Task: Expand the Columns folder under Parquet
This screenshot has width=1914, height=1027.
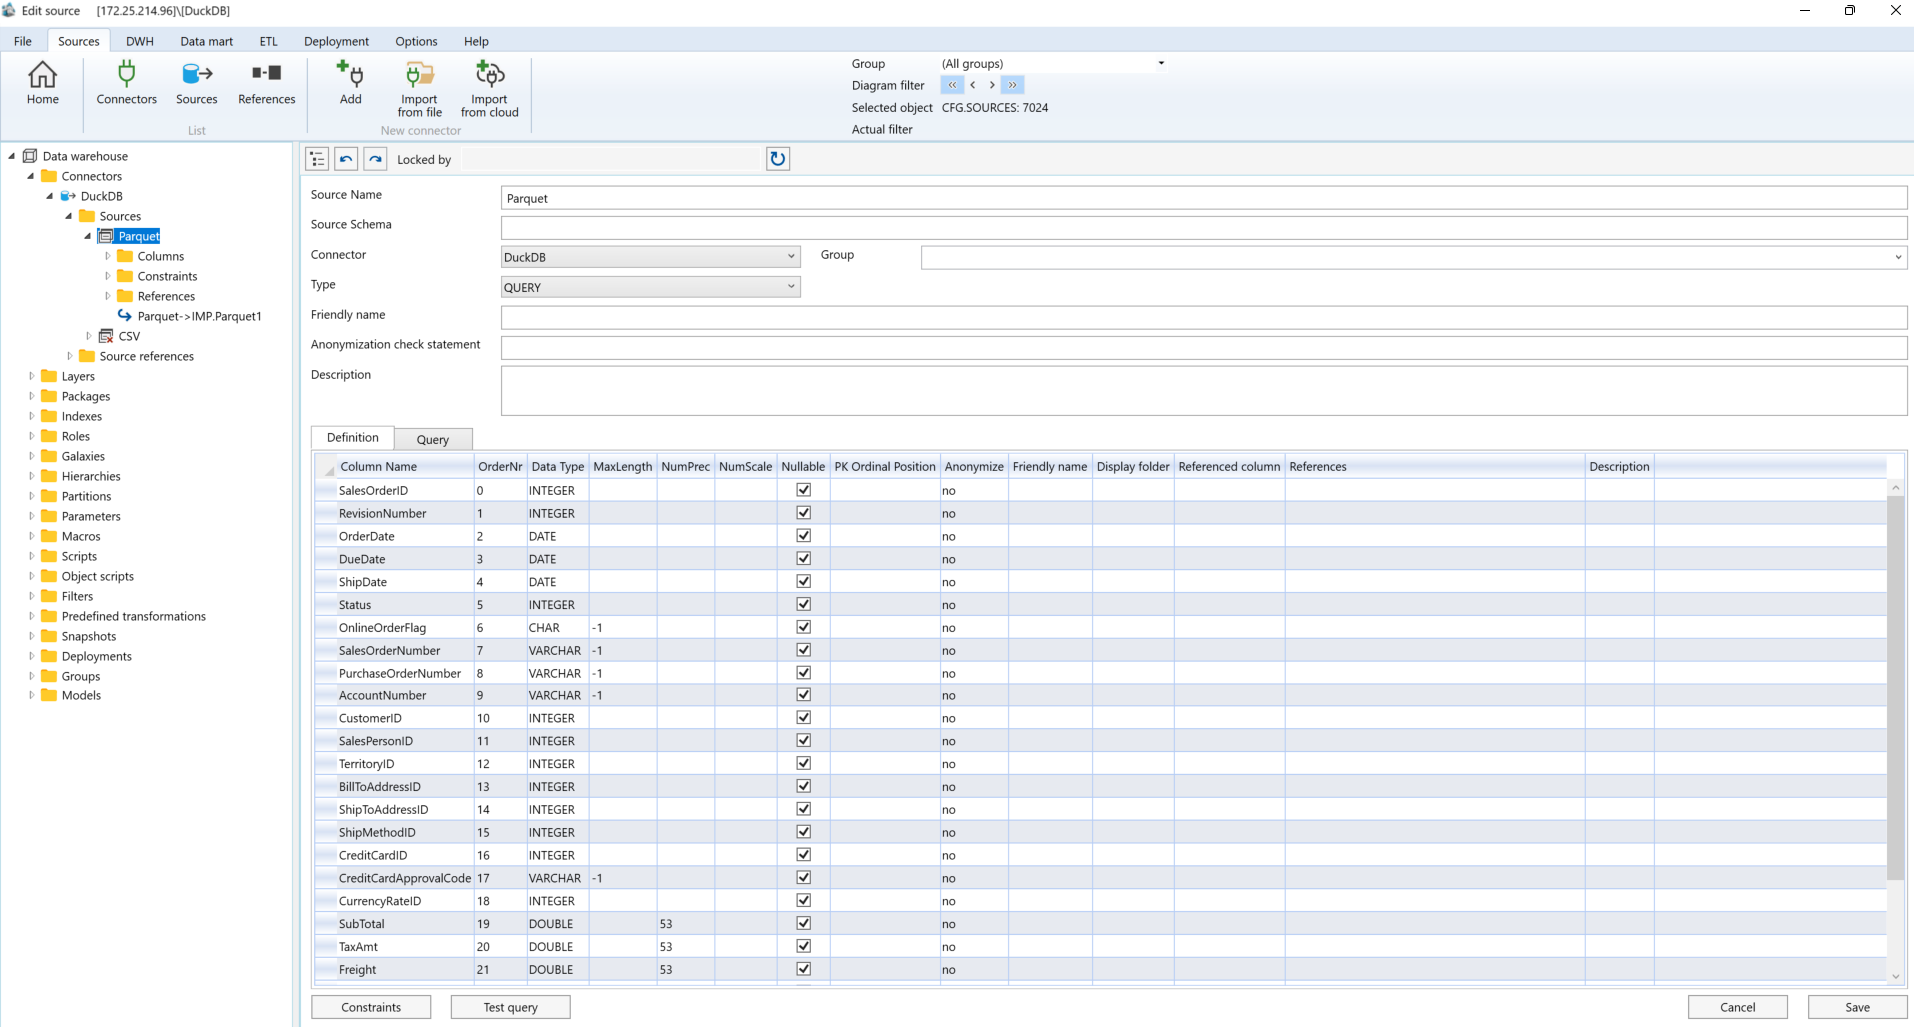Action: click(x=108, y=256)
